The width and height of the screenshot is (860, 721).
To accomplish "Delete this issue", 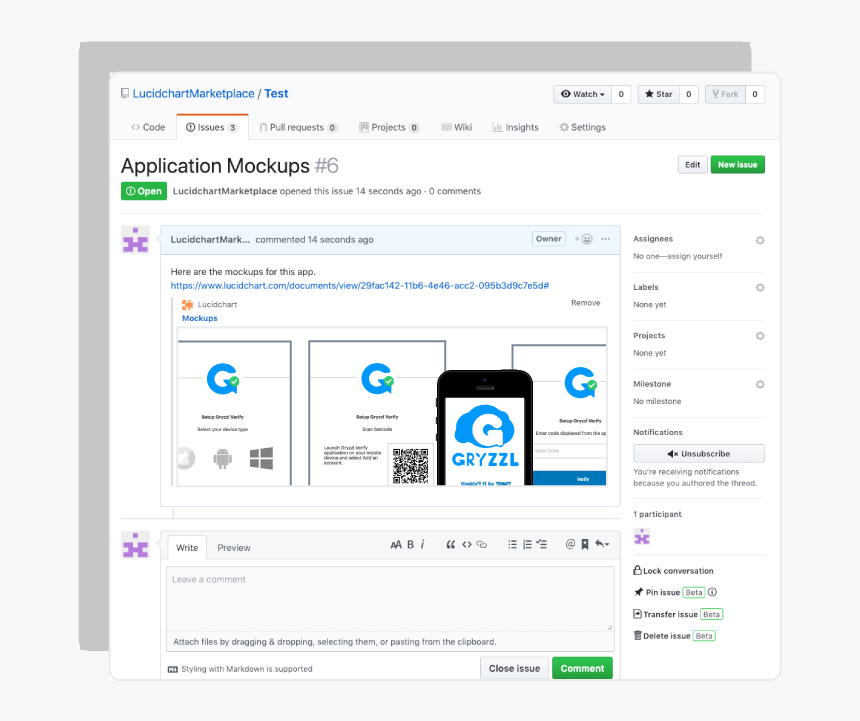I will (662, 636).
